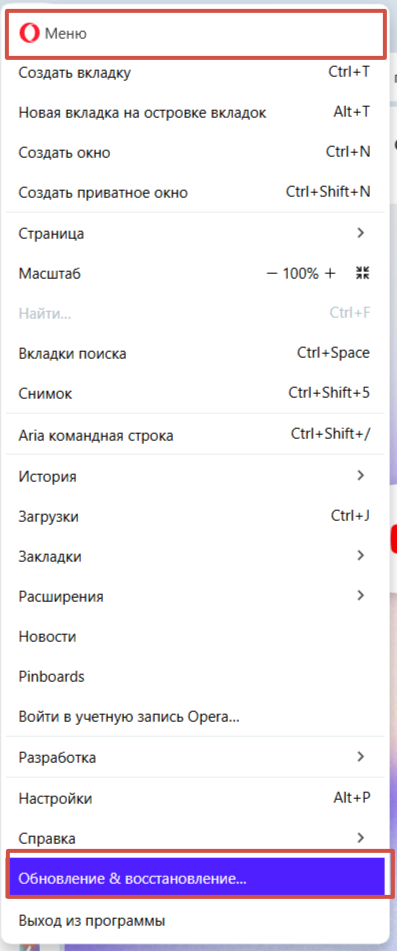Expand the Справка submenu

(x=195, y=838)
